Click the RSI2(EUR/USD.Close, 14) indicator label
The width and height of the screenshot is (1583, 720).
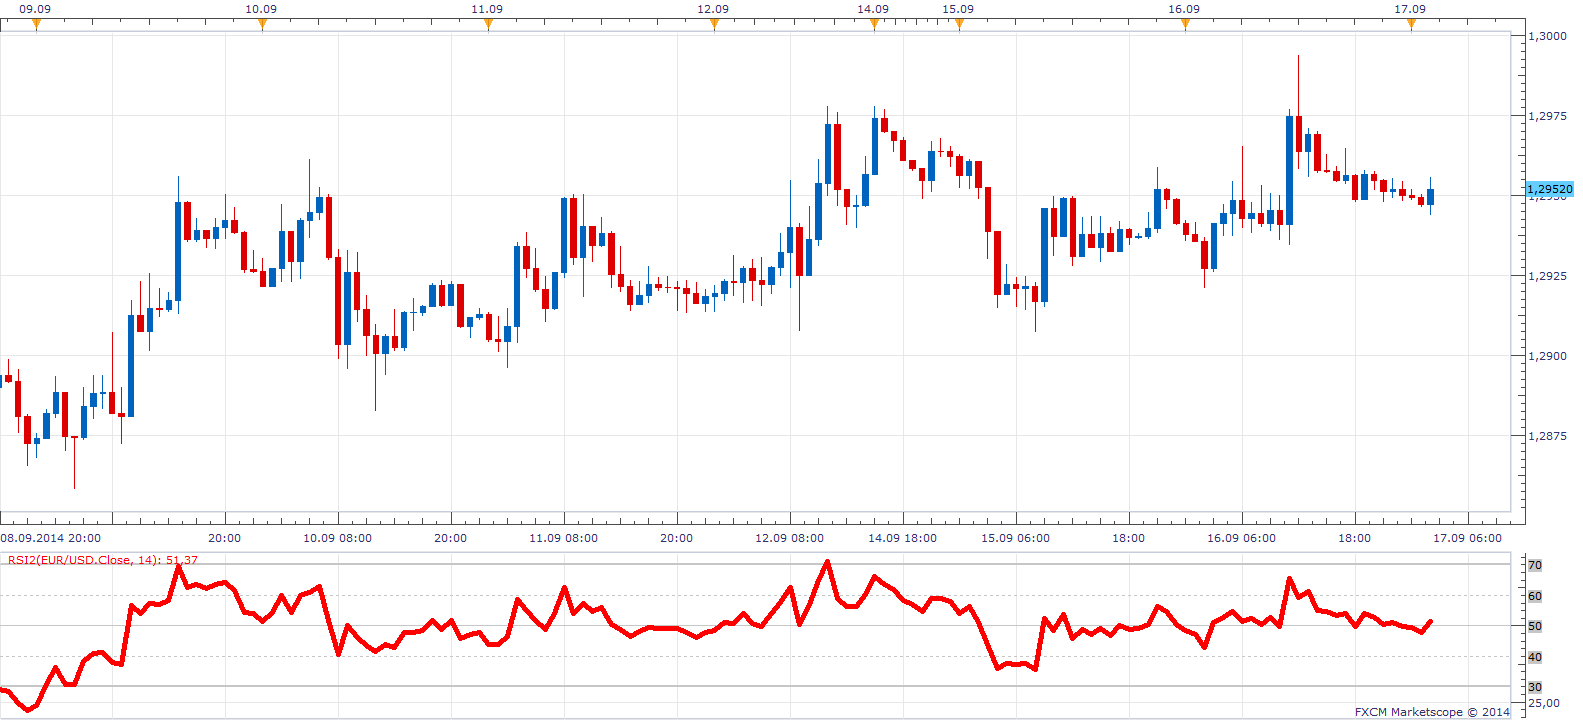[103, 560]
